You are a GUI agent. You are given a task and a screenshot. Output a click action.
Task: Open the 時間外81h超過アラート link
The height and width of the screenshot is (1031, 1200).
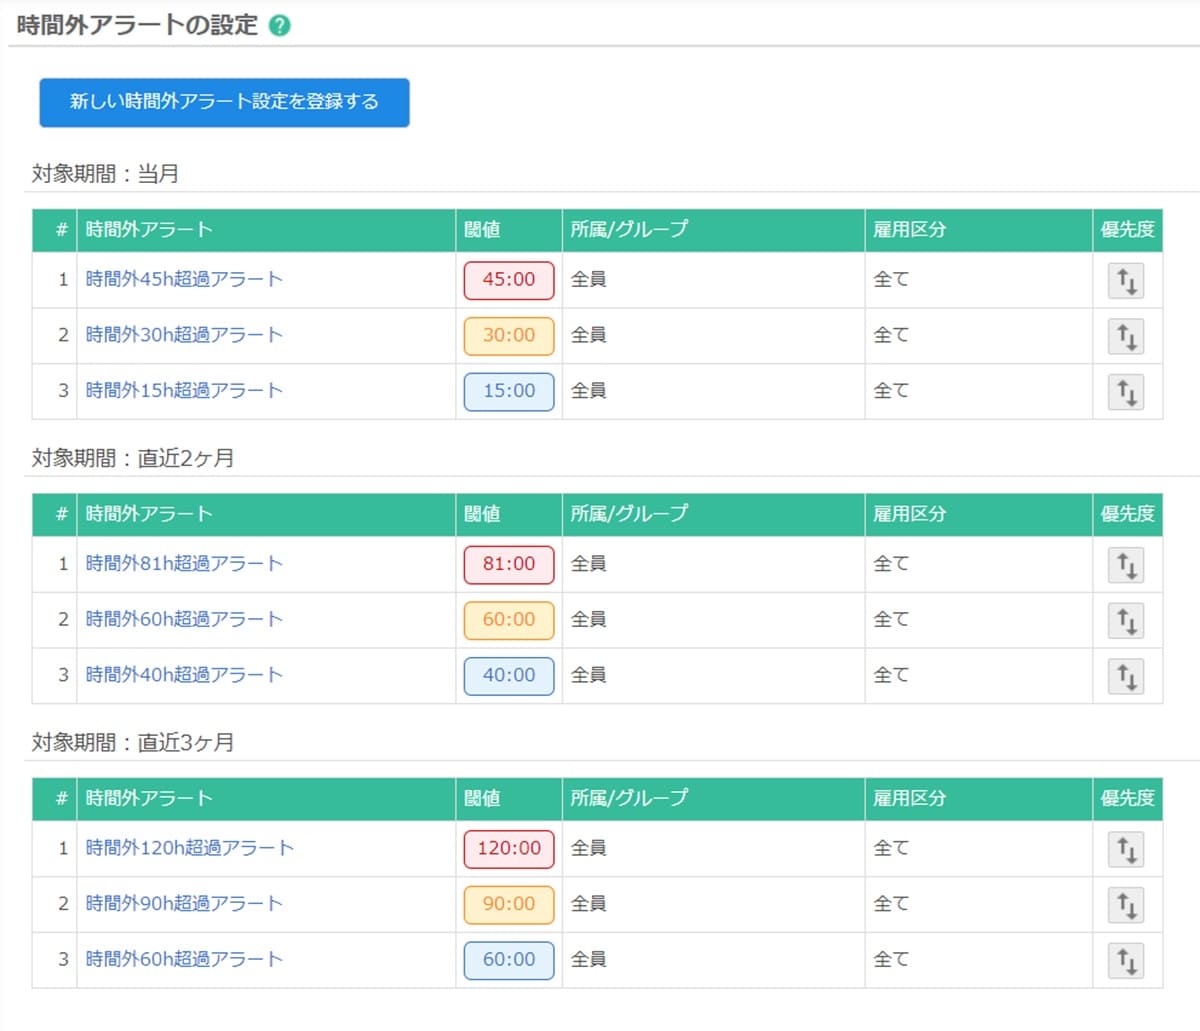click(x=182, y=563)
